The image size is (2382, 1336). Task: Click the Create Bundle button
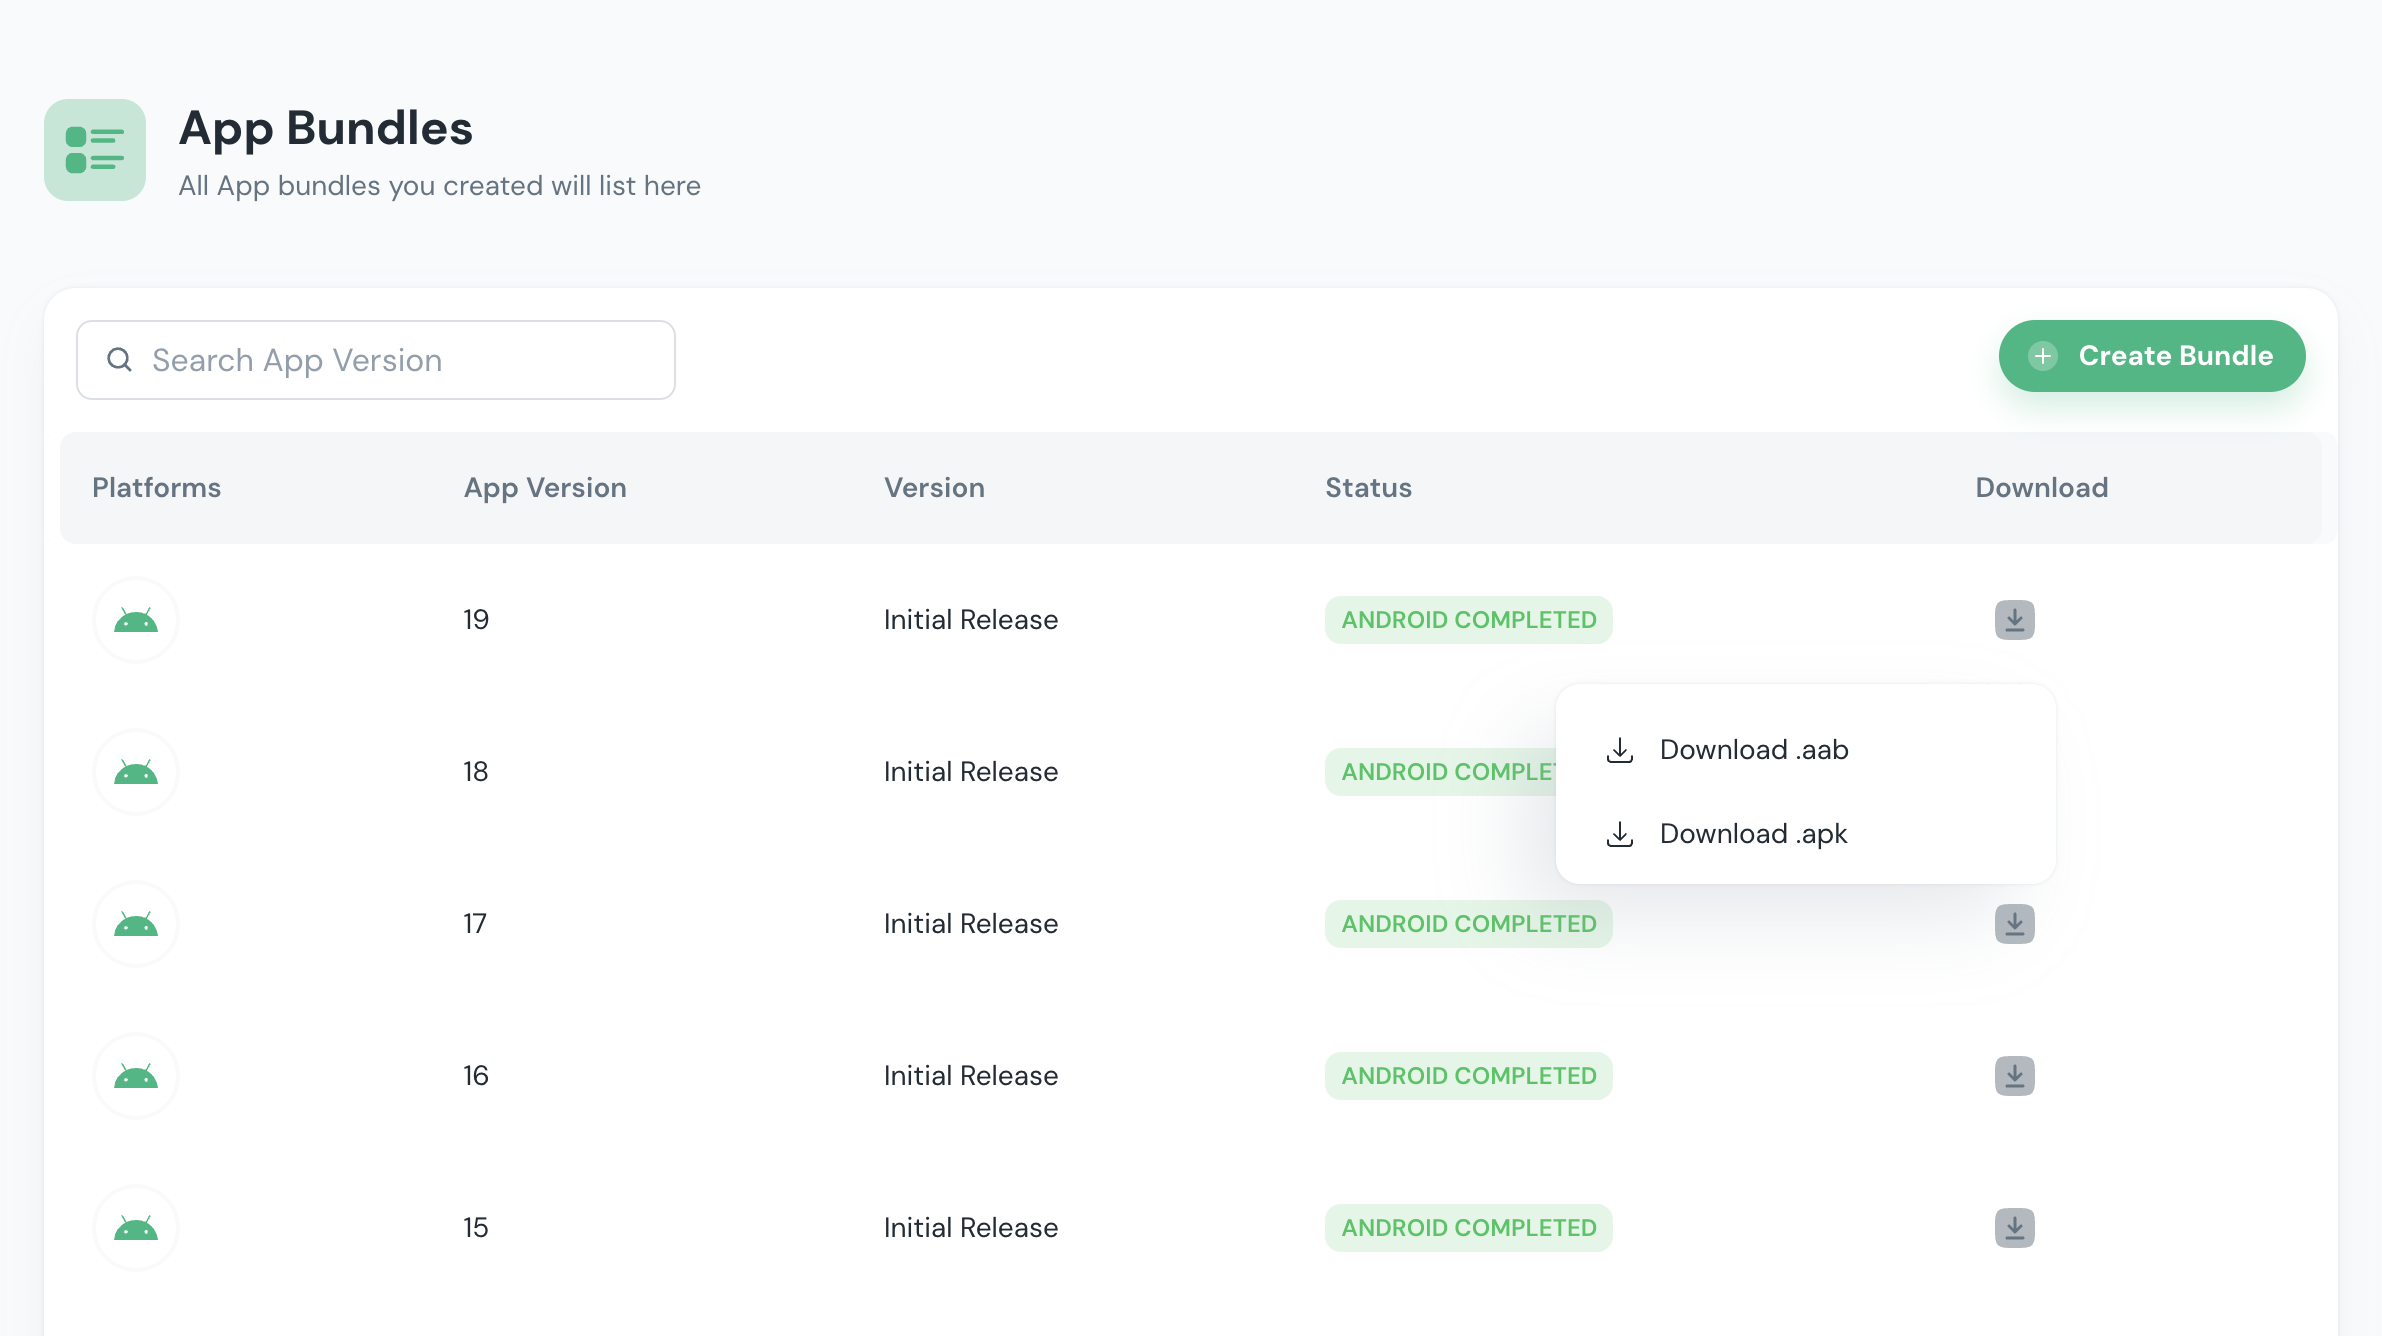point(2151,356)
